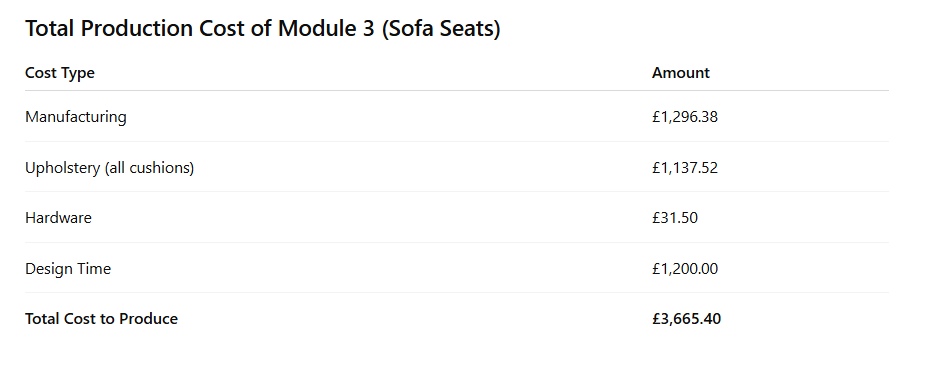
Task: Select the Amount column header
Action: click(x=681, y=73)
